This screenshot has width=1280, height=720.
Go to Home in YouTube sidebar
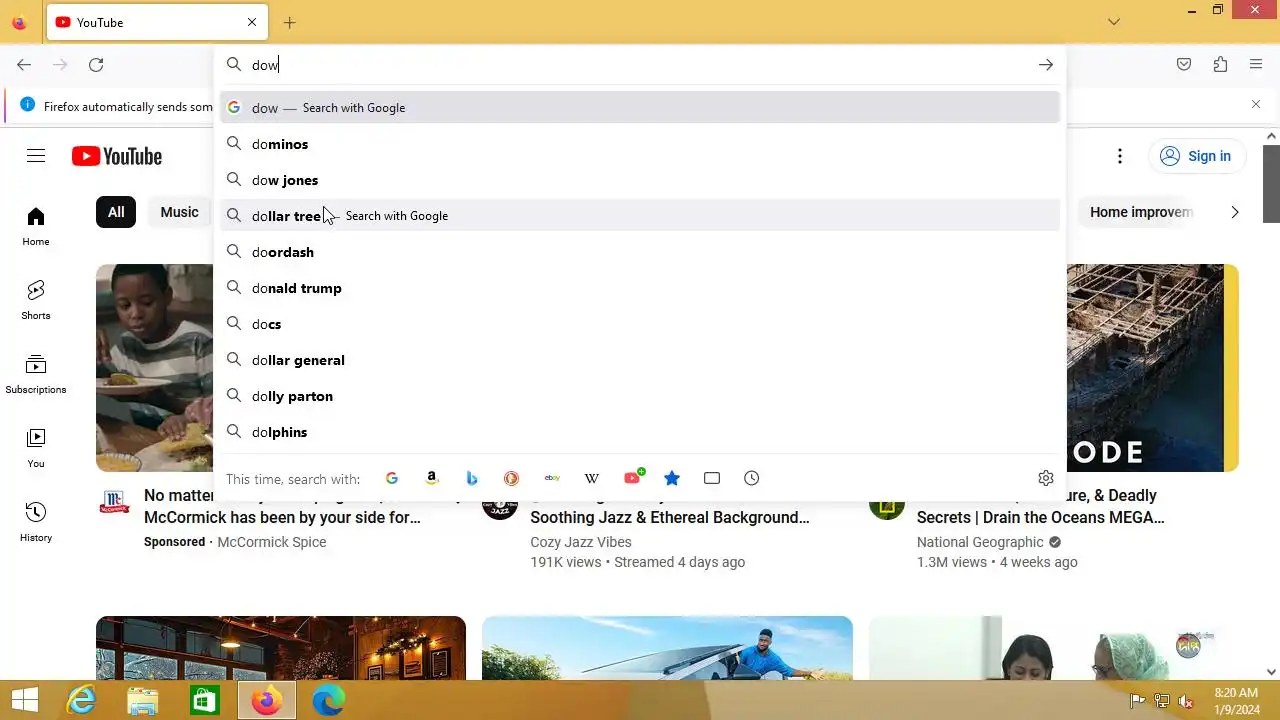tap(36, 226)
